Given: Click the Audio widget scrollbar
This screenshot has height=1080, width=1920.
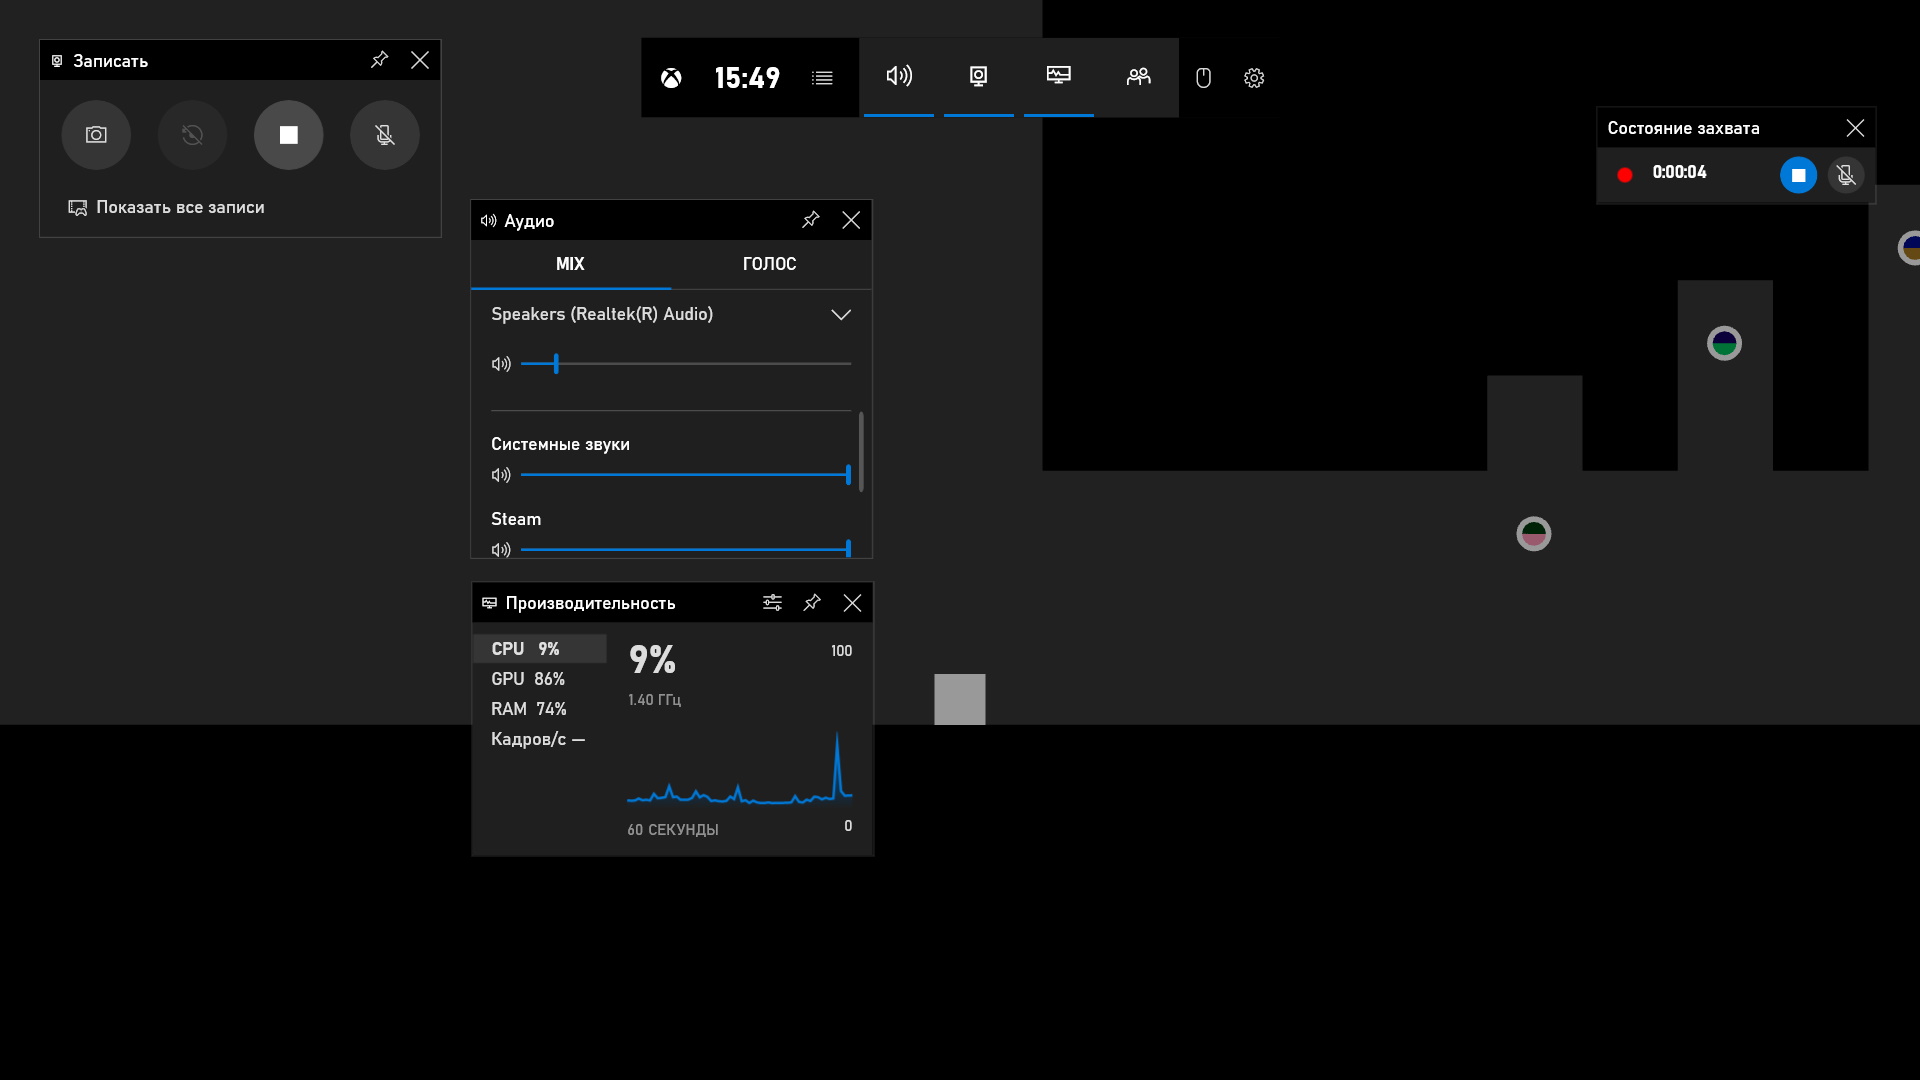Looking at the screenshot, I should [x=861, y=452].
